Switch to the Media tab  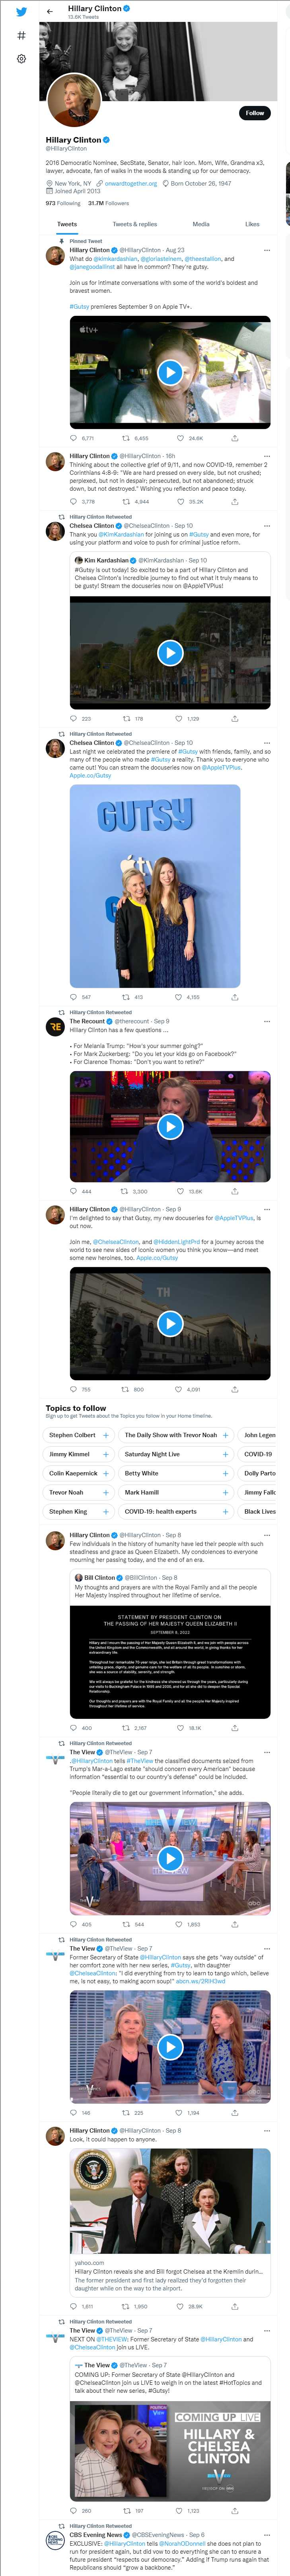point(201,224)
